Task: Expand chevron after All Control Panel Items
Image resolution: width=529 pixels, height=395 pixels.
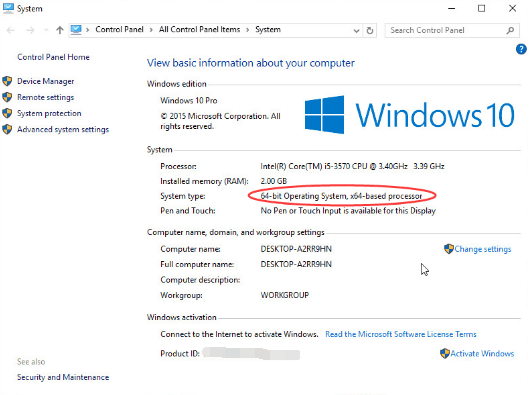Action: click(248, 30)
